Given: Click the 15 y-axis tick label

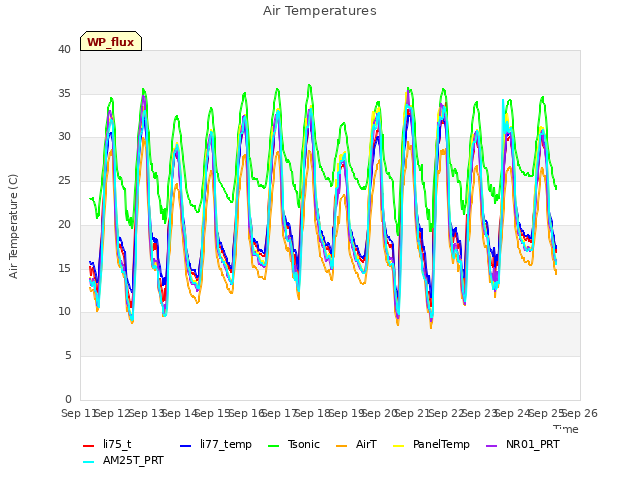Looking at the screenshot, I should click(x=64, y=268).
